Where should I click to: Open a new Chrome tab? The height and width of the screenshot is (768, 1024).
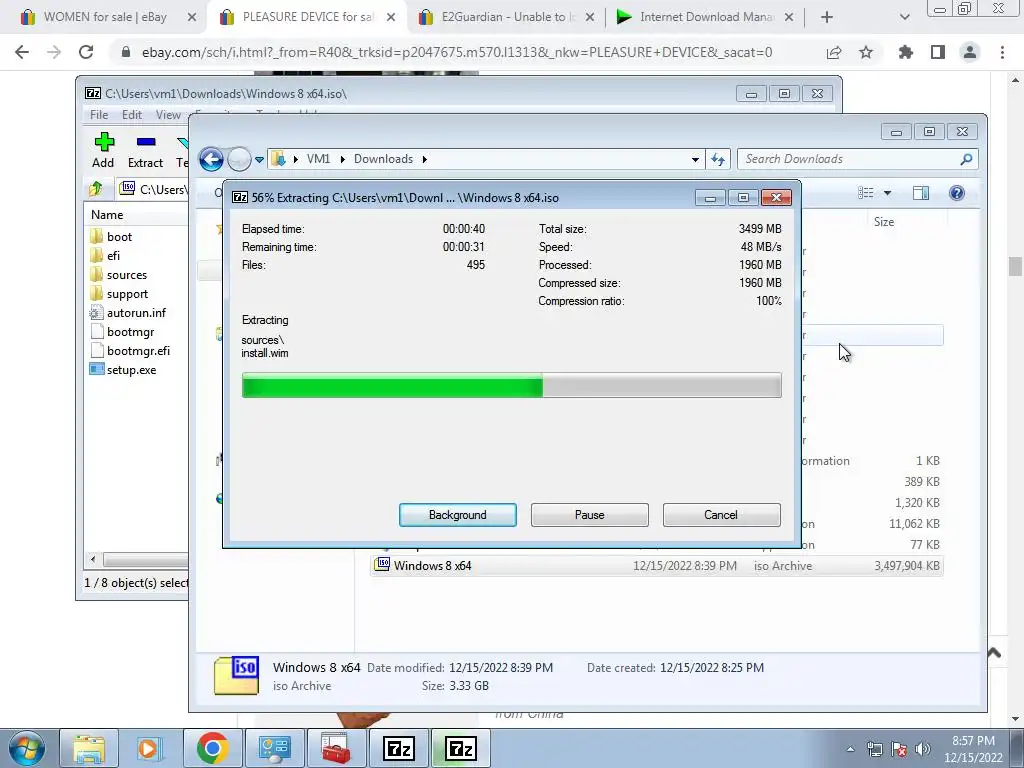point(827,18)
